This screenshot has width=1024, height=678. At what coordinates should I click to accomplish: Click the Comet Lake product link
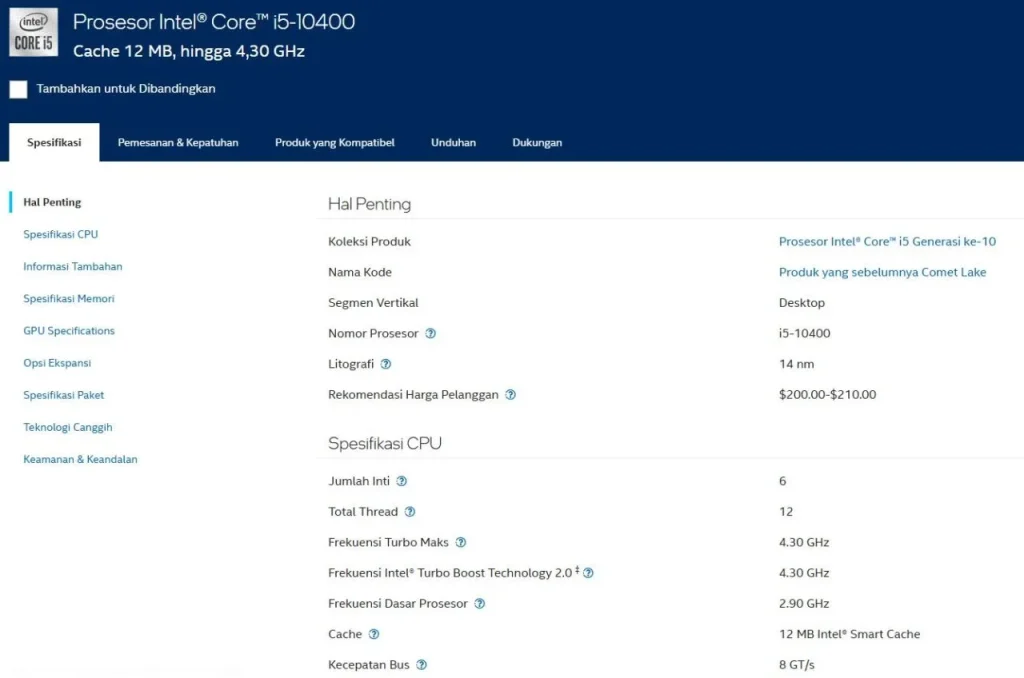(x=883, y=272)
